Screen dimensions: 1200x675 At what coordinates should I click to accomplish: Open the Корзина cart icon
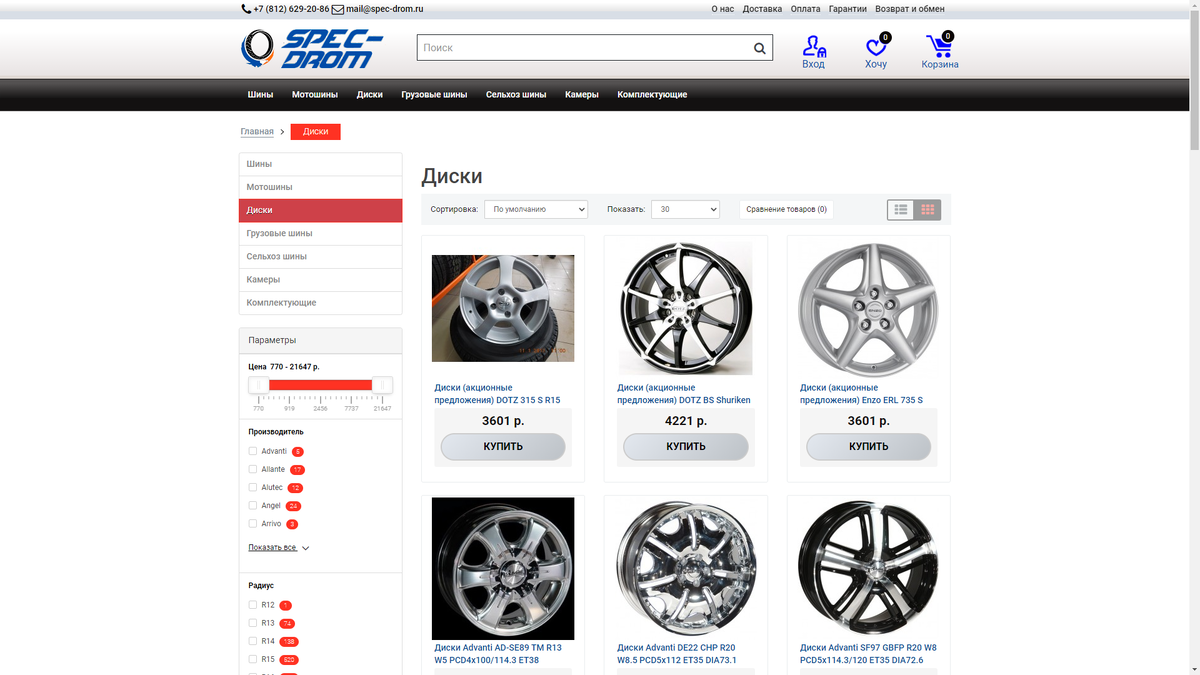point(939,46)
